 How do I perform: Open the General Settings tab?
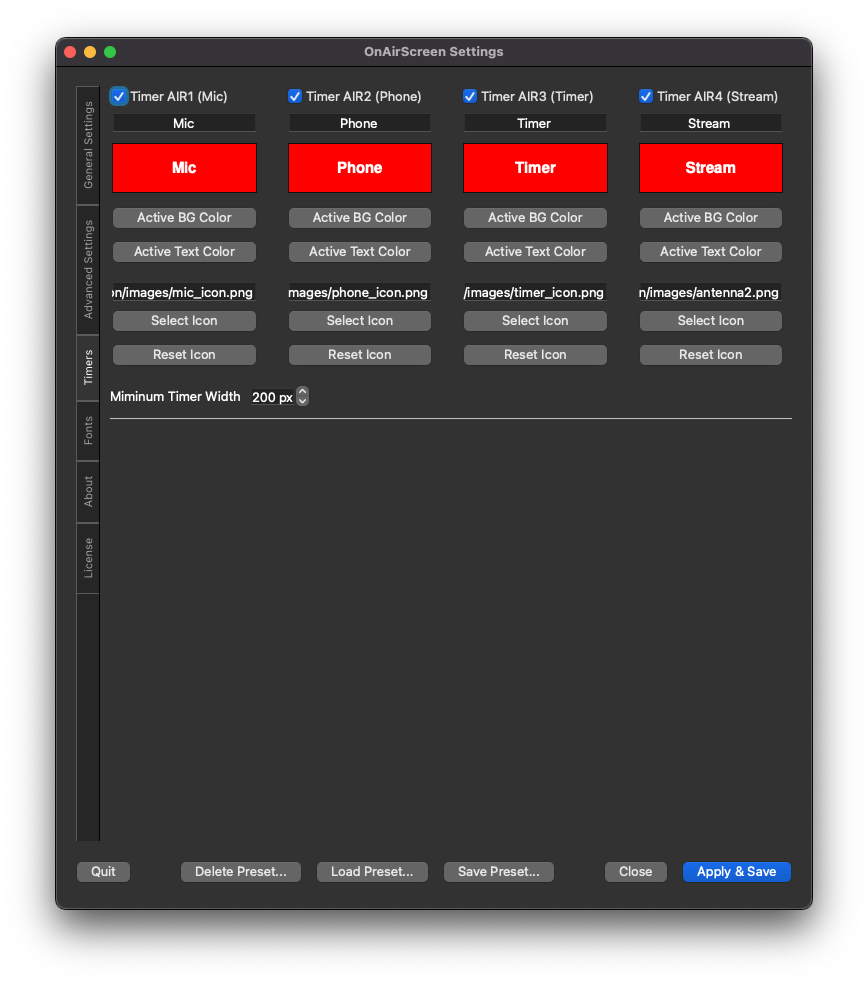click(x=88, y=145)
